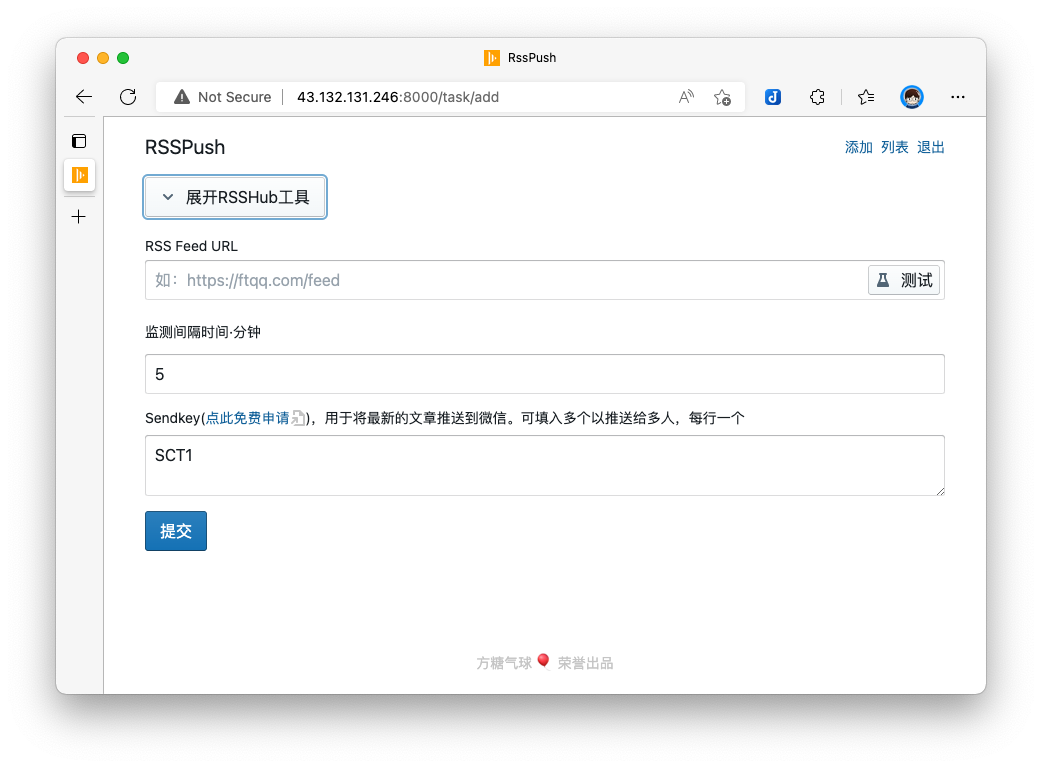Open the 添加 navigation link
Viewport: 1042px width, 768px height.
[859, 147]
